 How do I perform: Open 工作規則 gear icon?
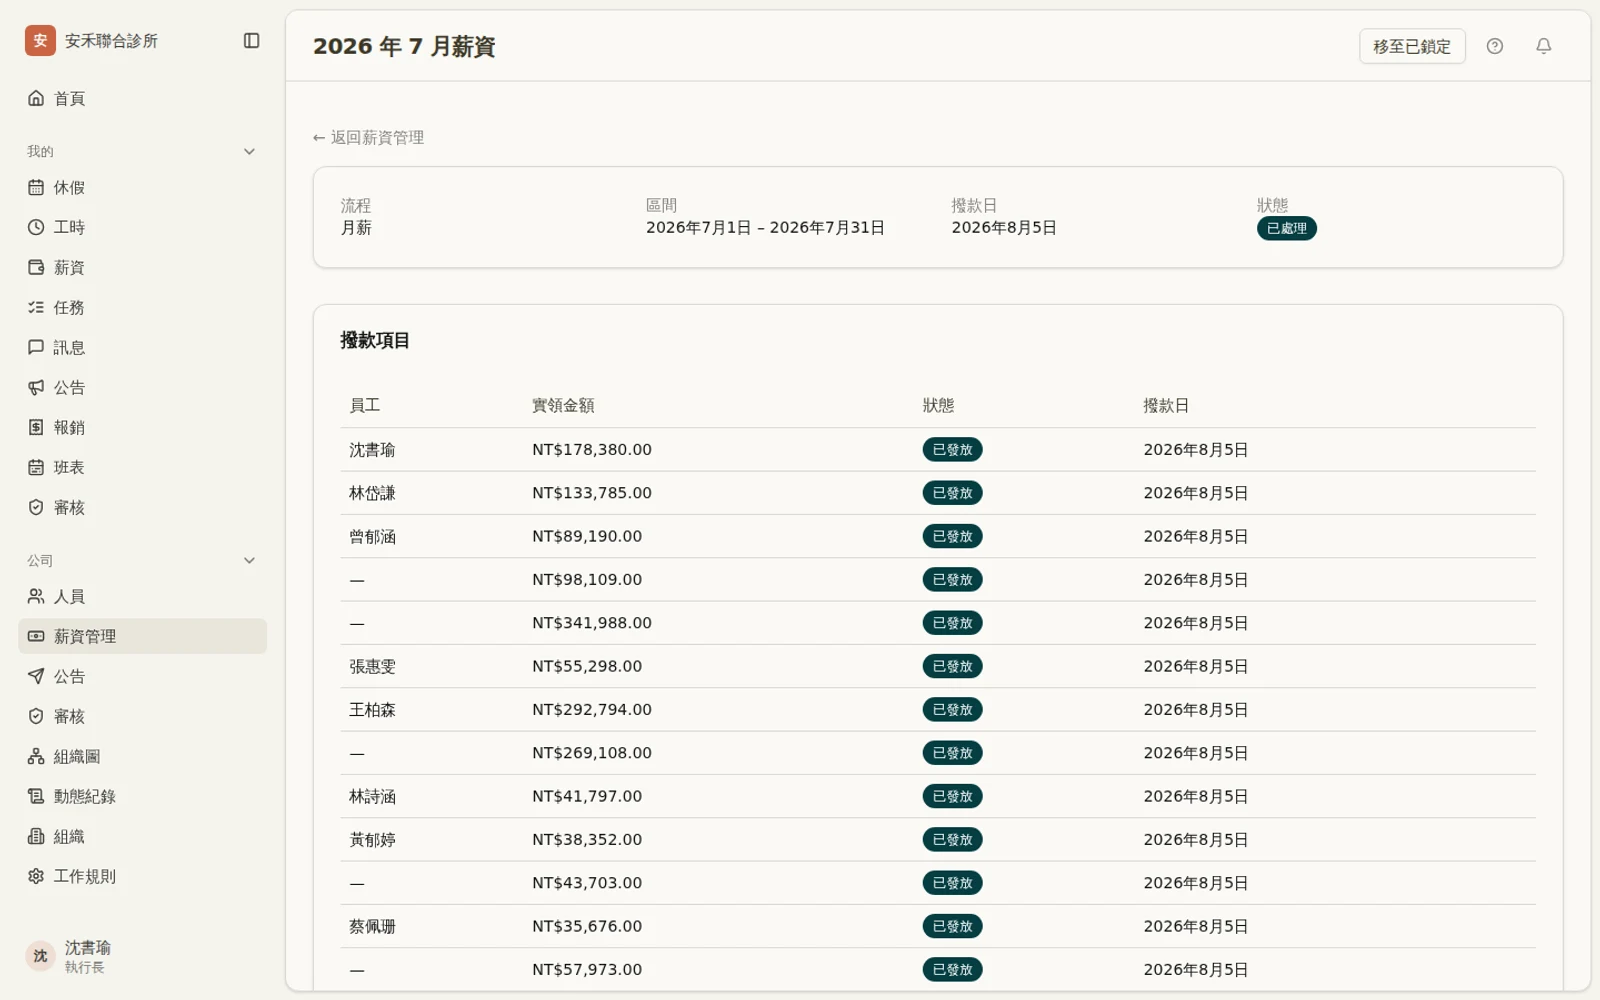pos(36,876)
